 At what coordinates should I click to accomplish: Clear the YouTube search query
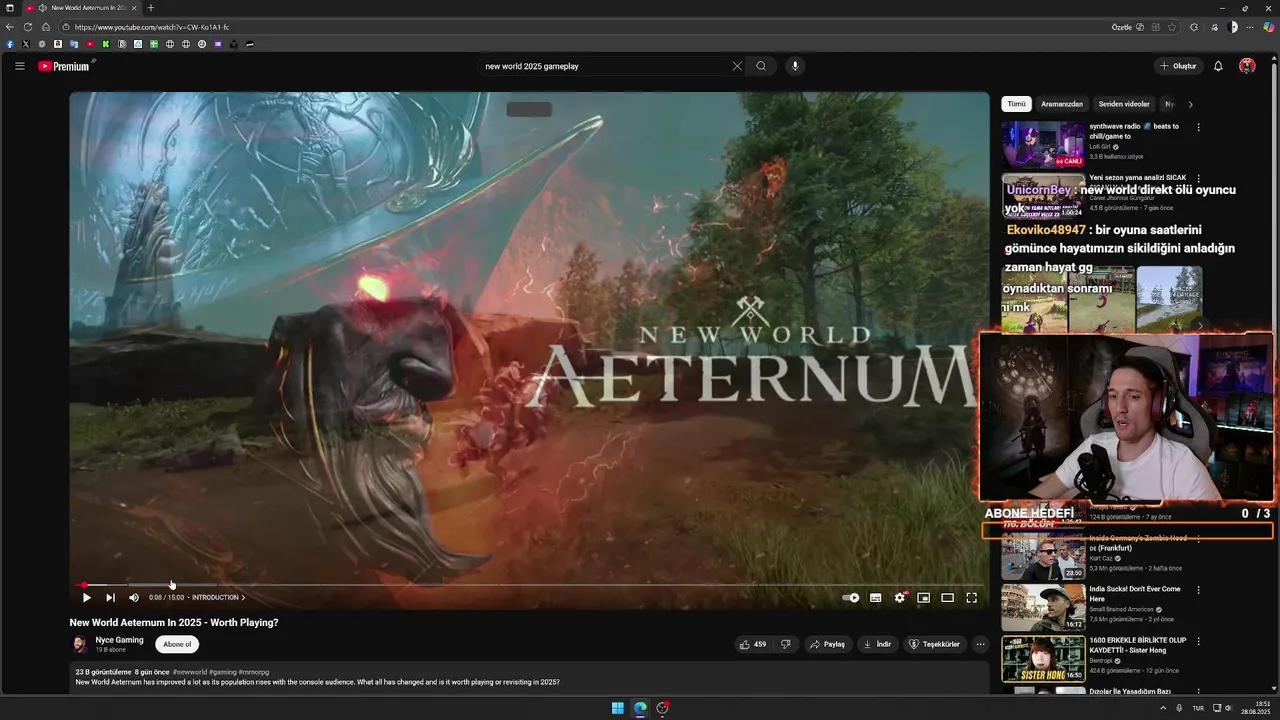pos(737,66)
